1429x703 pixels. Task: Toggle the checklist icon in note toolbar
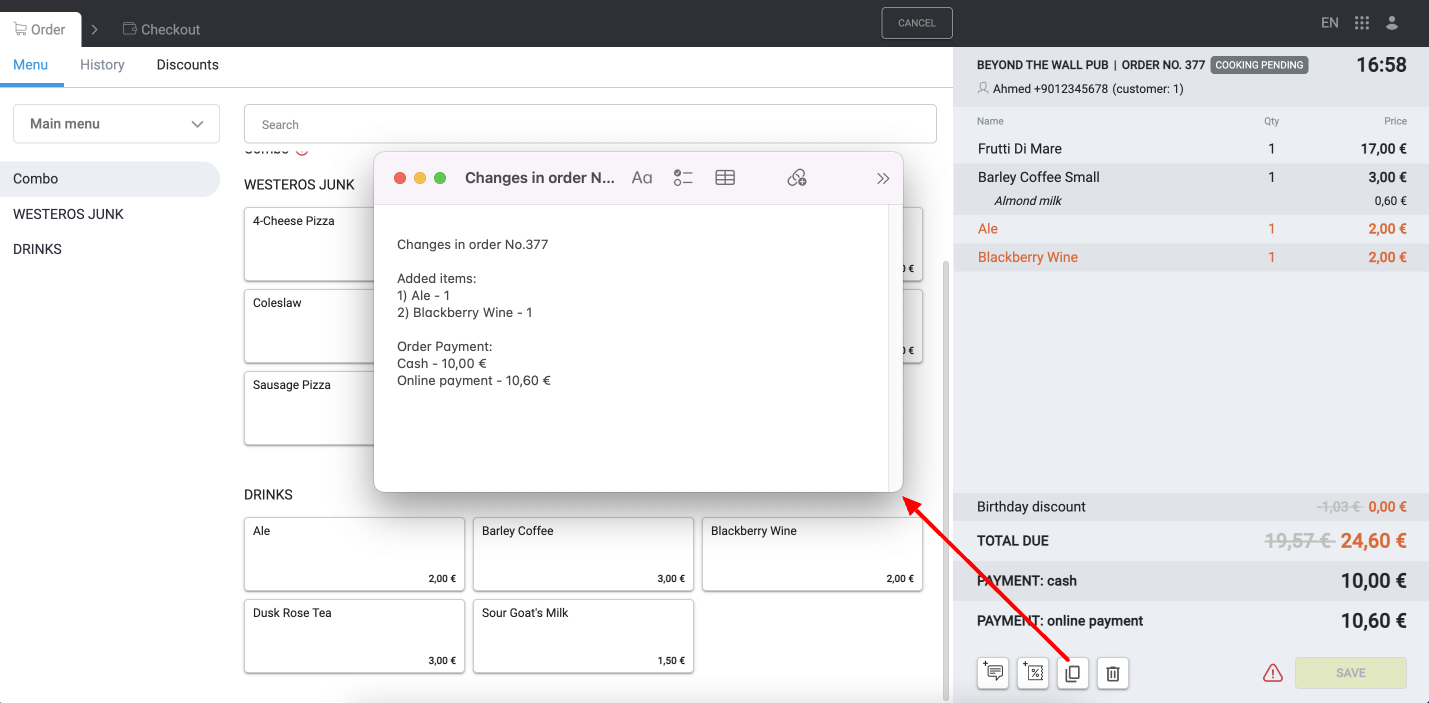pyautogui.click(x=683, y=178)
